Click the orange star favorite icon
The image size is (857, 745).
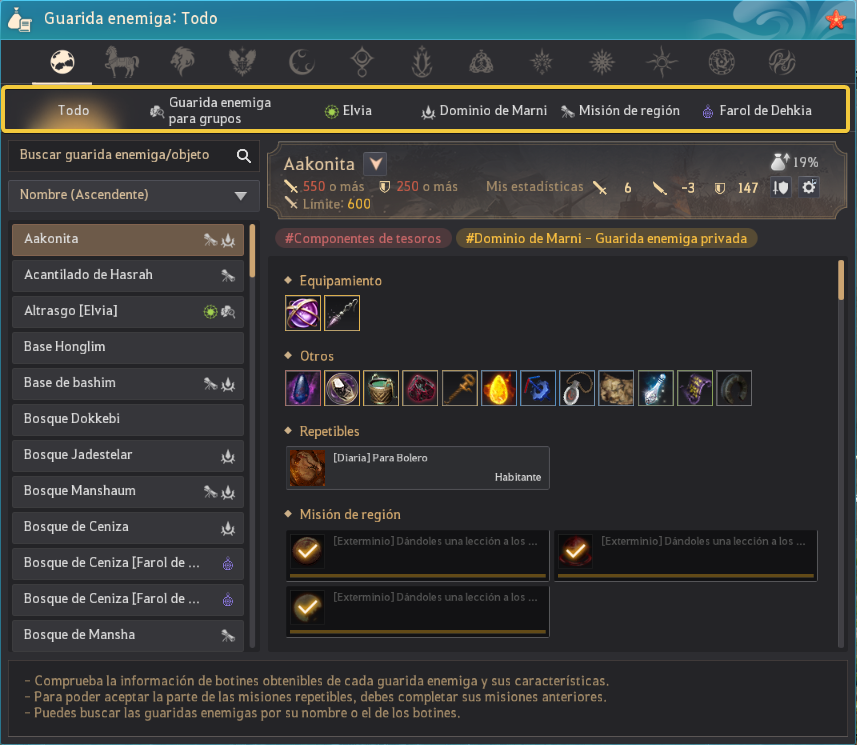coord(836,20)
